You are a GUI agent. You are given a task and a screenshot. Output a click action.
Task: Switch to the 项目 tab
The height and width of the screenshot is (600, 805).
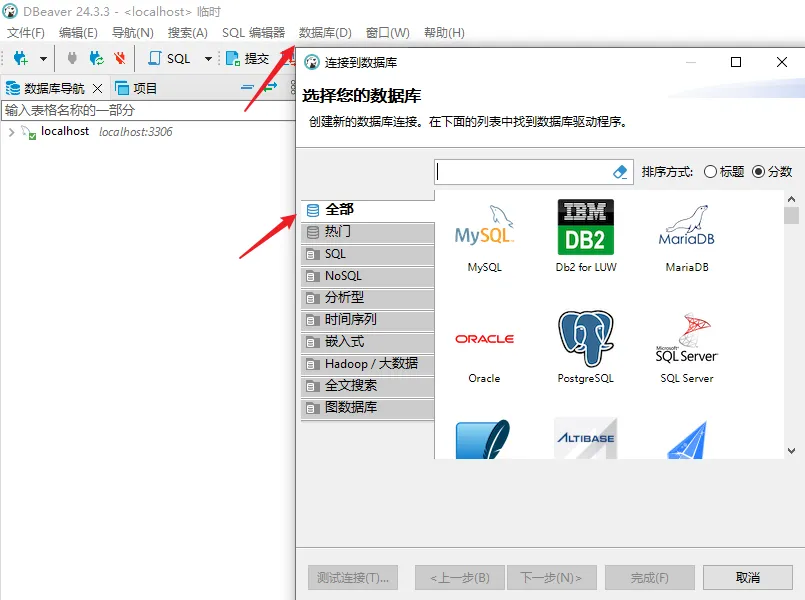coord(136,88)
